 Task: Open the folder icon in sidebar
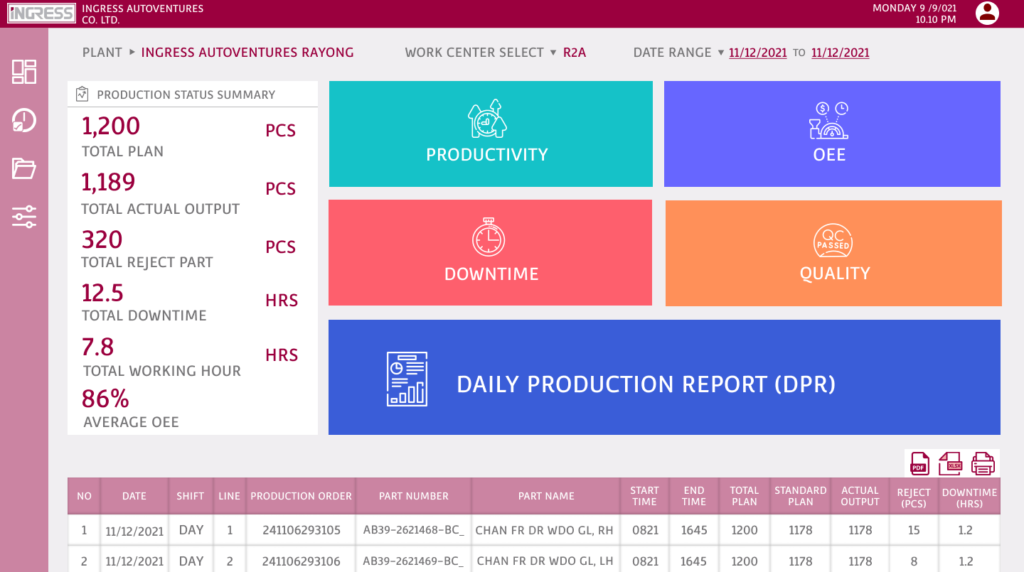point(24,168)
